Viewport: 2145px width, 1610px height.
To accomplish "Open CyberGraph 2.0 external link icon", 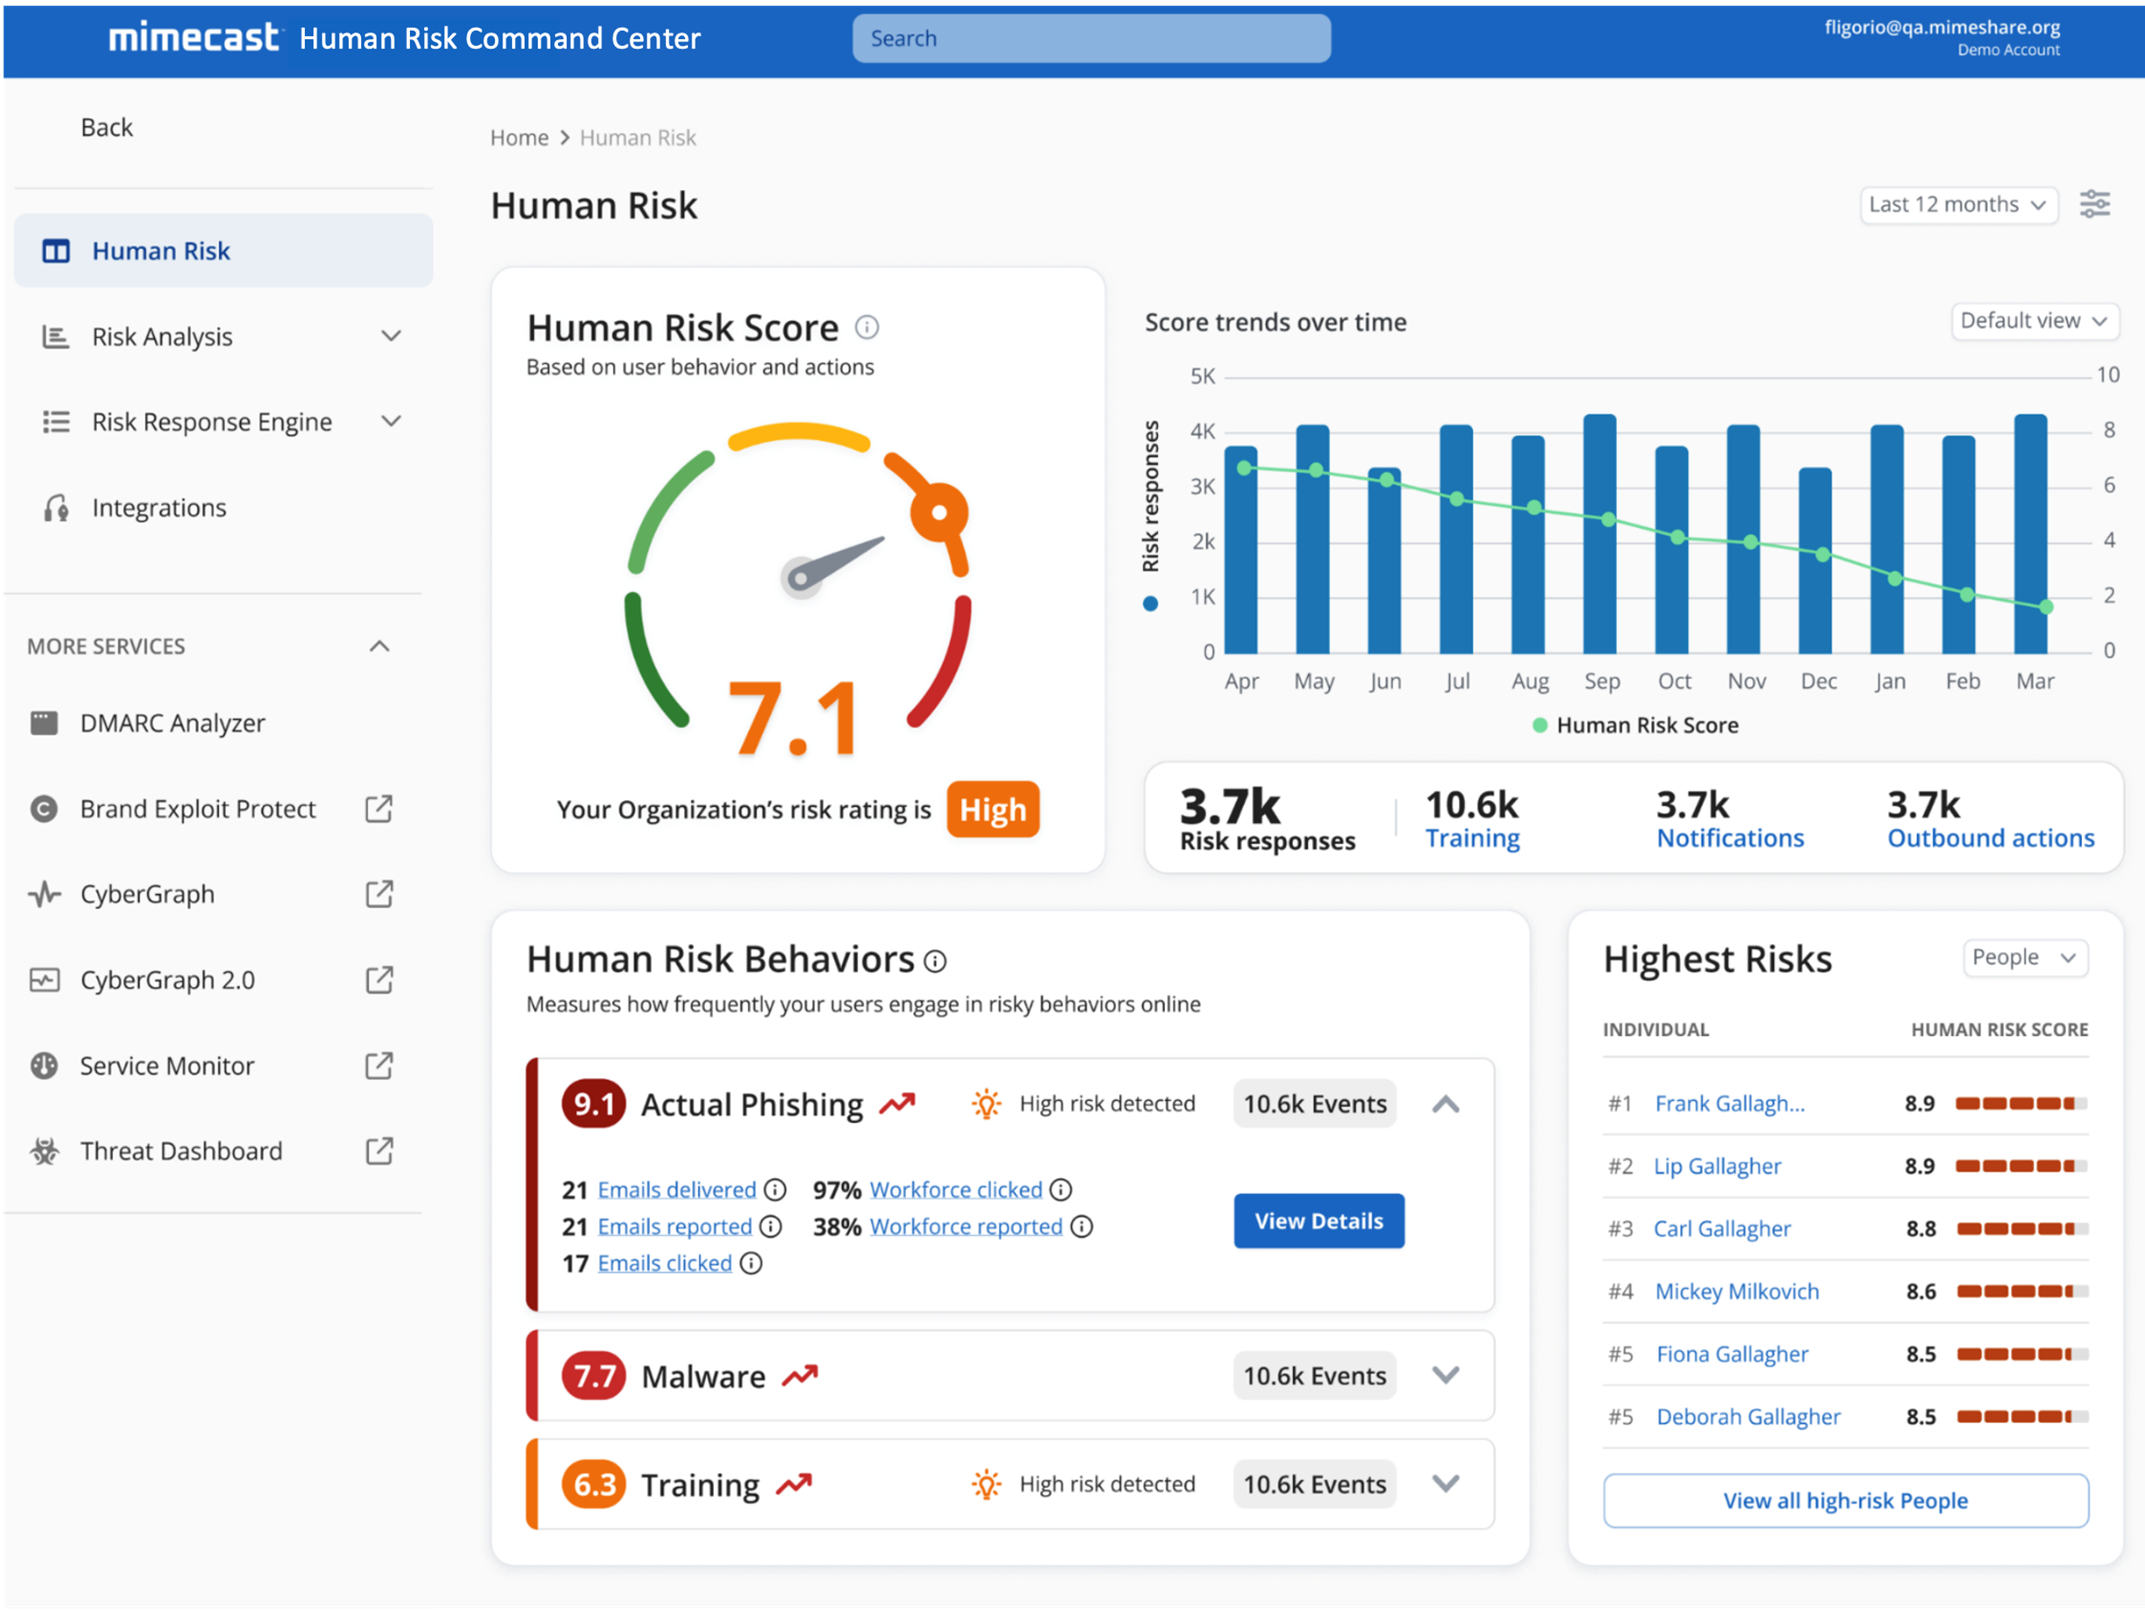I will (x=379, y=980).
